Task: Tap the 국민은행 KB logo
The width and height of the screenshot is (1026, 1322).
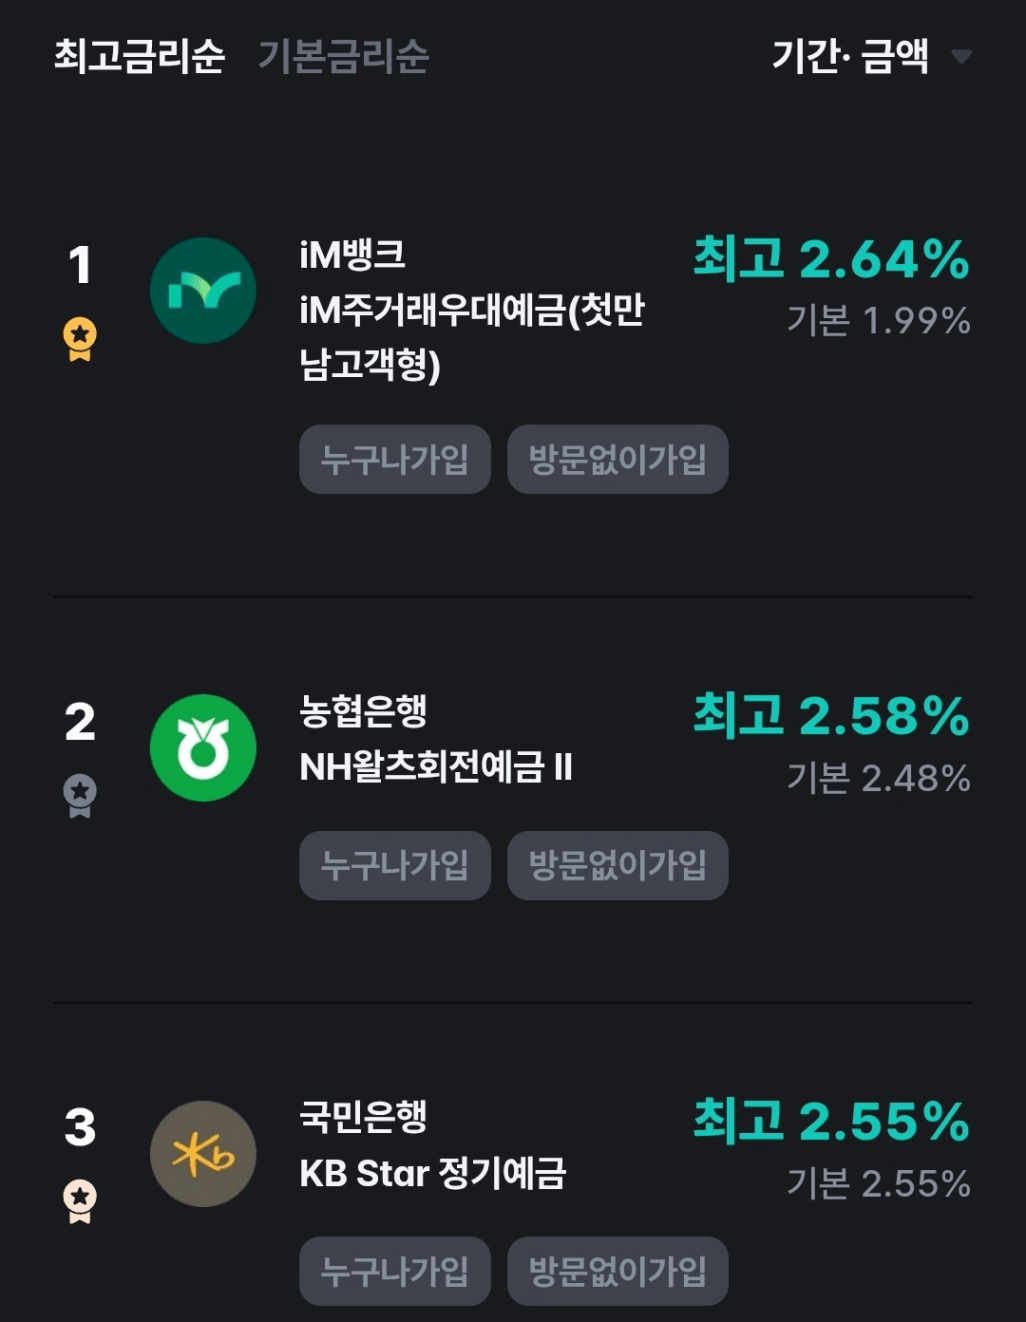Action: coord(203,1154)
